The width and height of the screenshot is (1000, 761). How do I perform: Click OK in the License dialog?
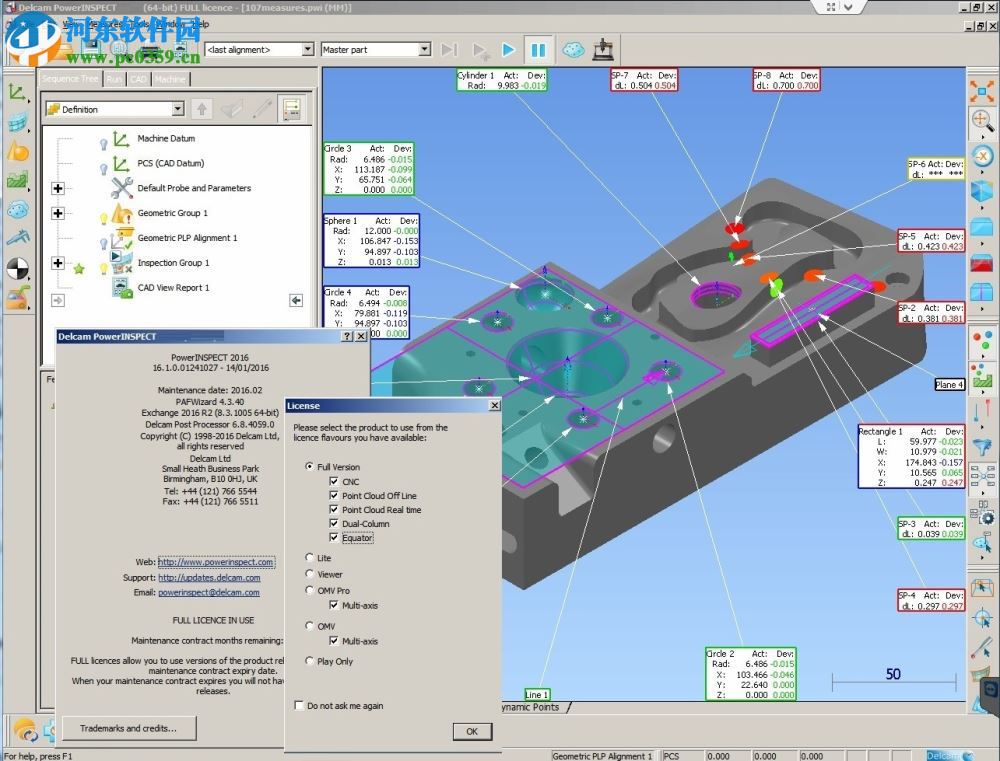click(472, 731)
